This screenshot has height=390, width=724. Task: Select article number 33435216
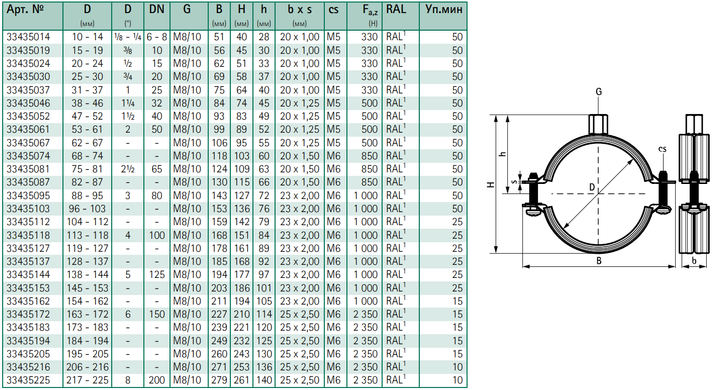[x=28, y=367]
